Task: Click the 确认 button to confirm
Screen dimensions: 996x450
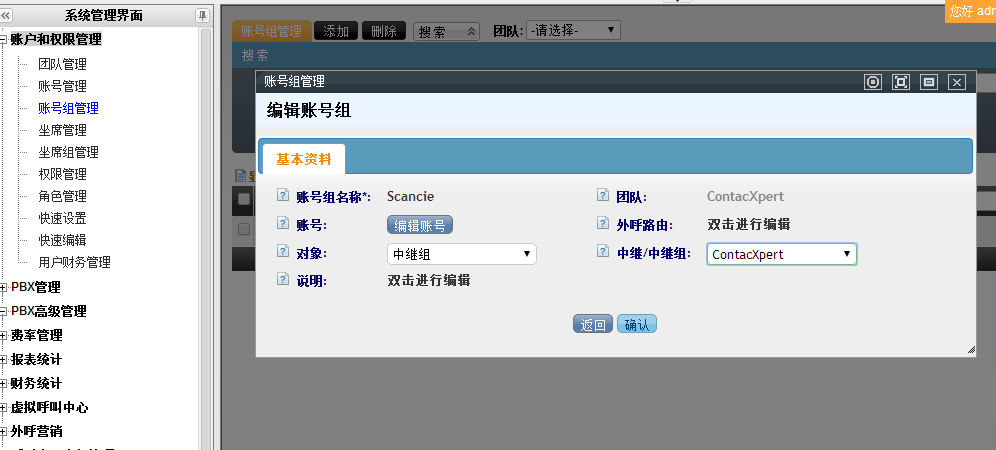Action: tap(636, 324)
